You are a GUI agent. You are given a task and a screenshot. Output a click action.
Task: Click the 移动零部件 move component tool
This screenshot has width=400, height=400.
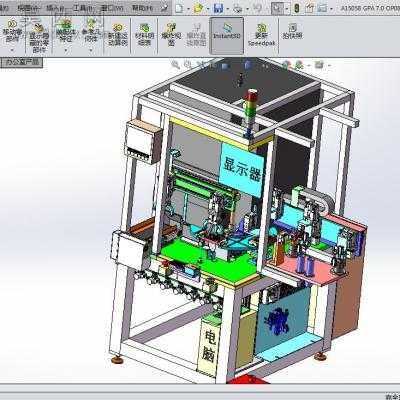pyautogui.click(x=12, y=32)
